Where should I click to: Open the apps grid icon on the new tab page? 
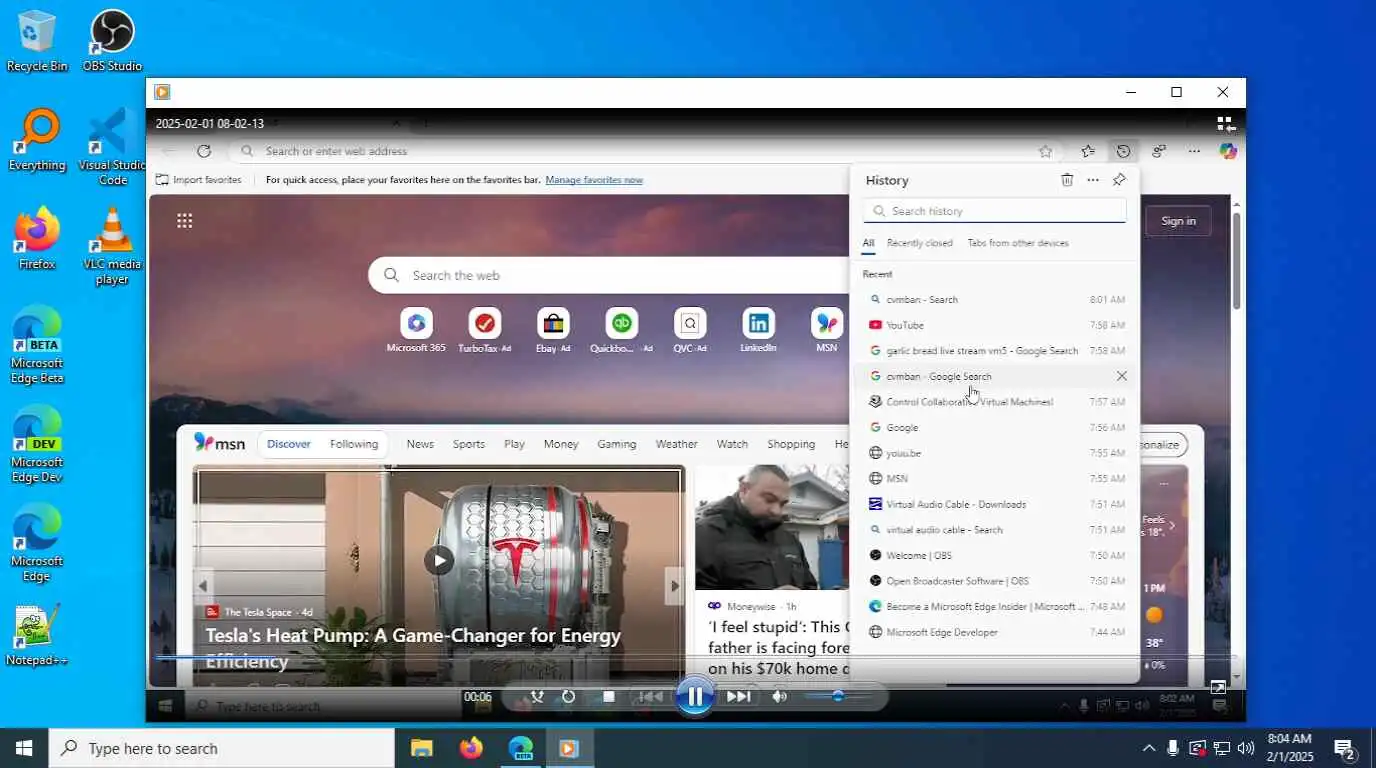point(184,221)
